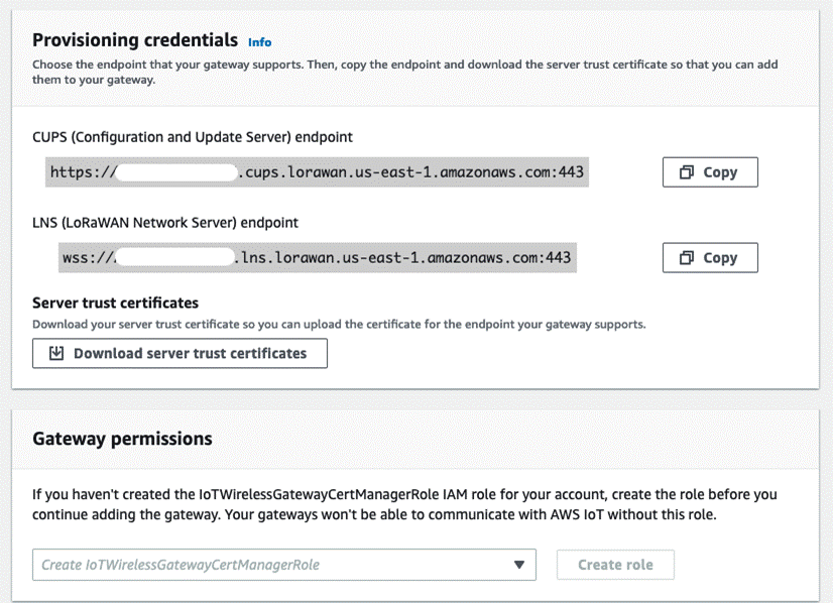The width and height of the screenshot is (833, 604).
Task: Select the LNS wss endpoint URL field
Action: (x=316, y=258)
